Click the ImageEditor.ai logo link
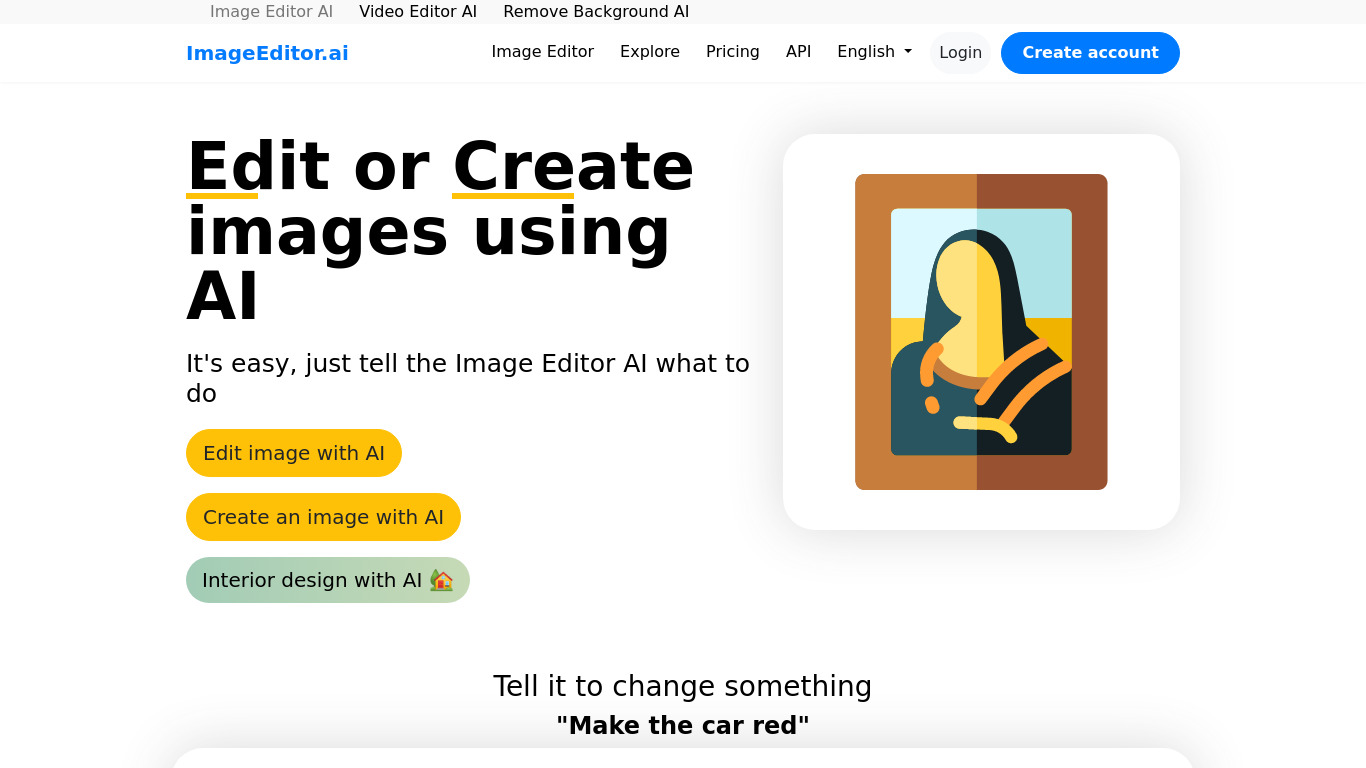The image size is (1366, 768). (267, 53)
